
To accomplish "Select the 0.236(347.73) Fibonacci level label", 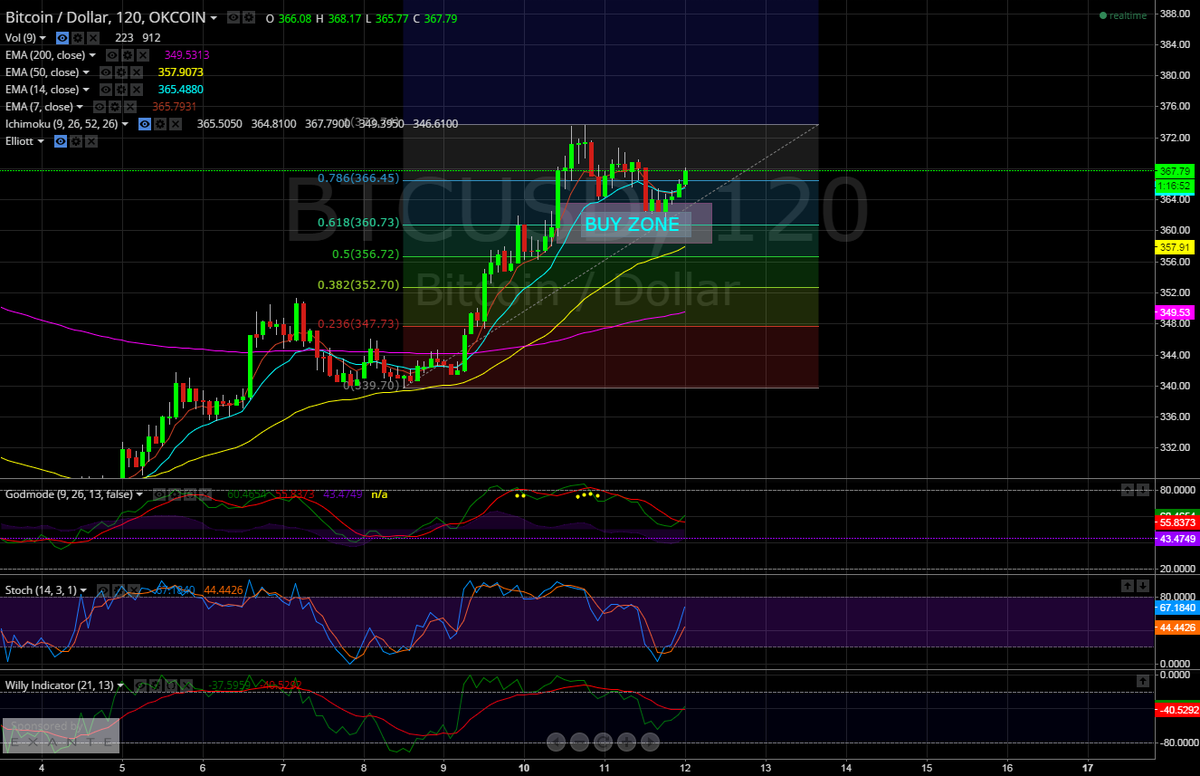I will click(x=358, y=324).
